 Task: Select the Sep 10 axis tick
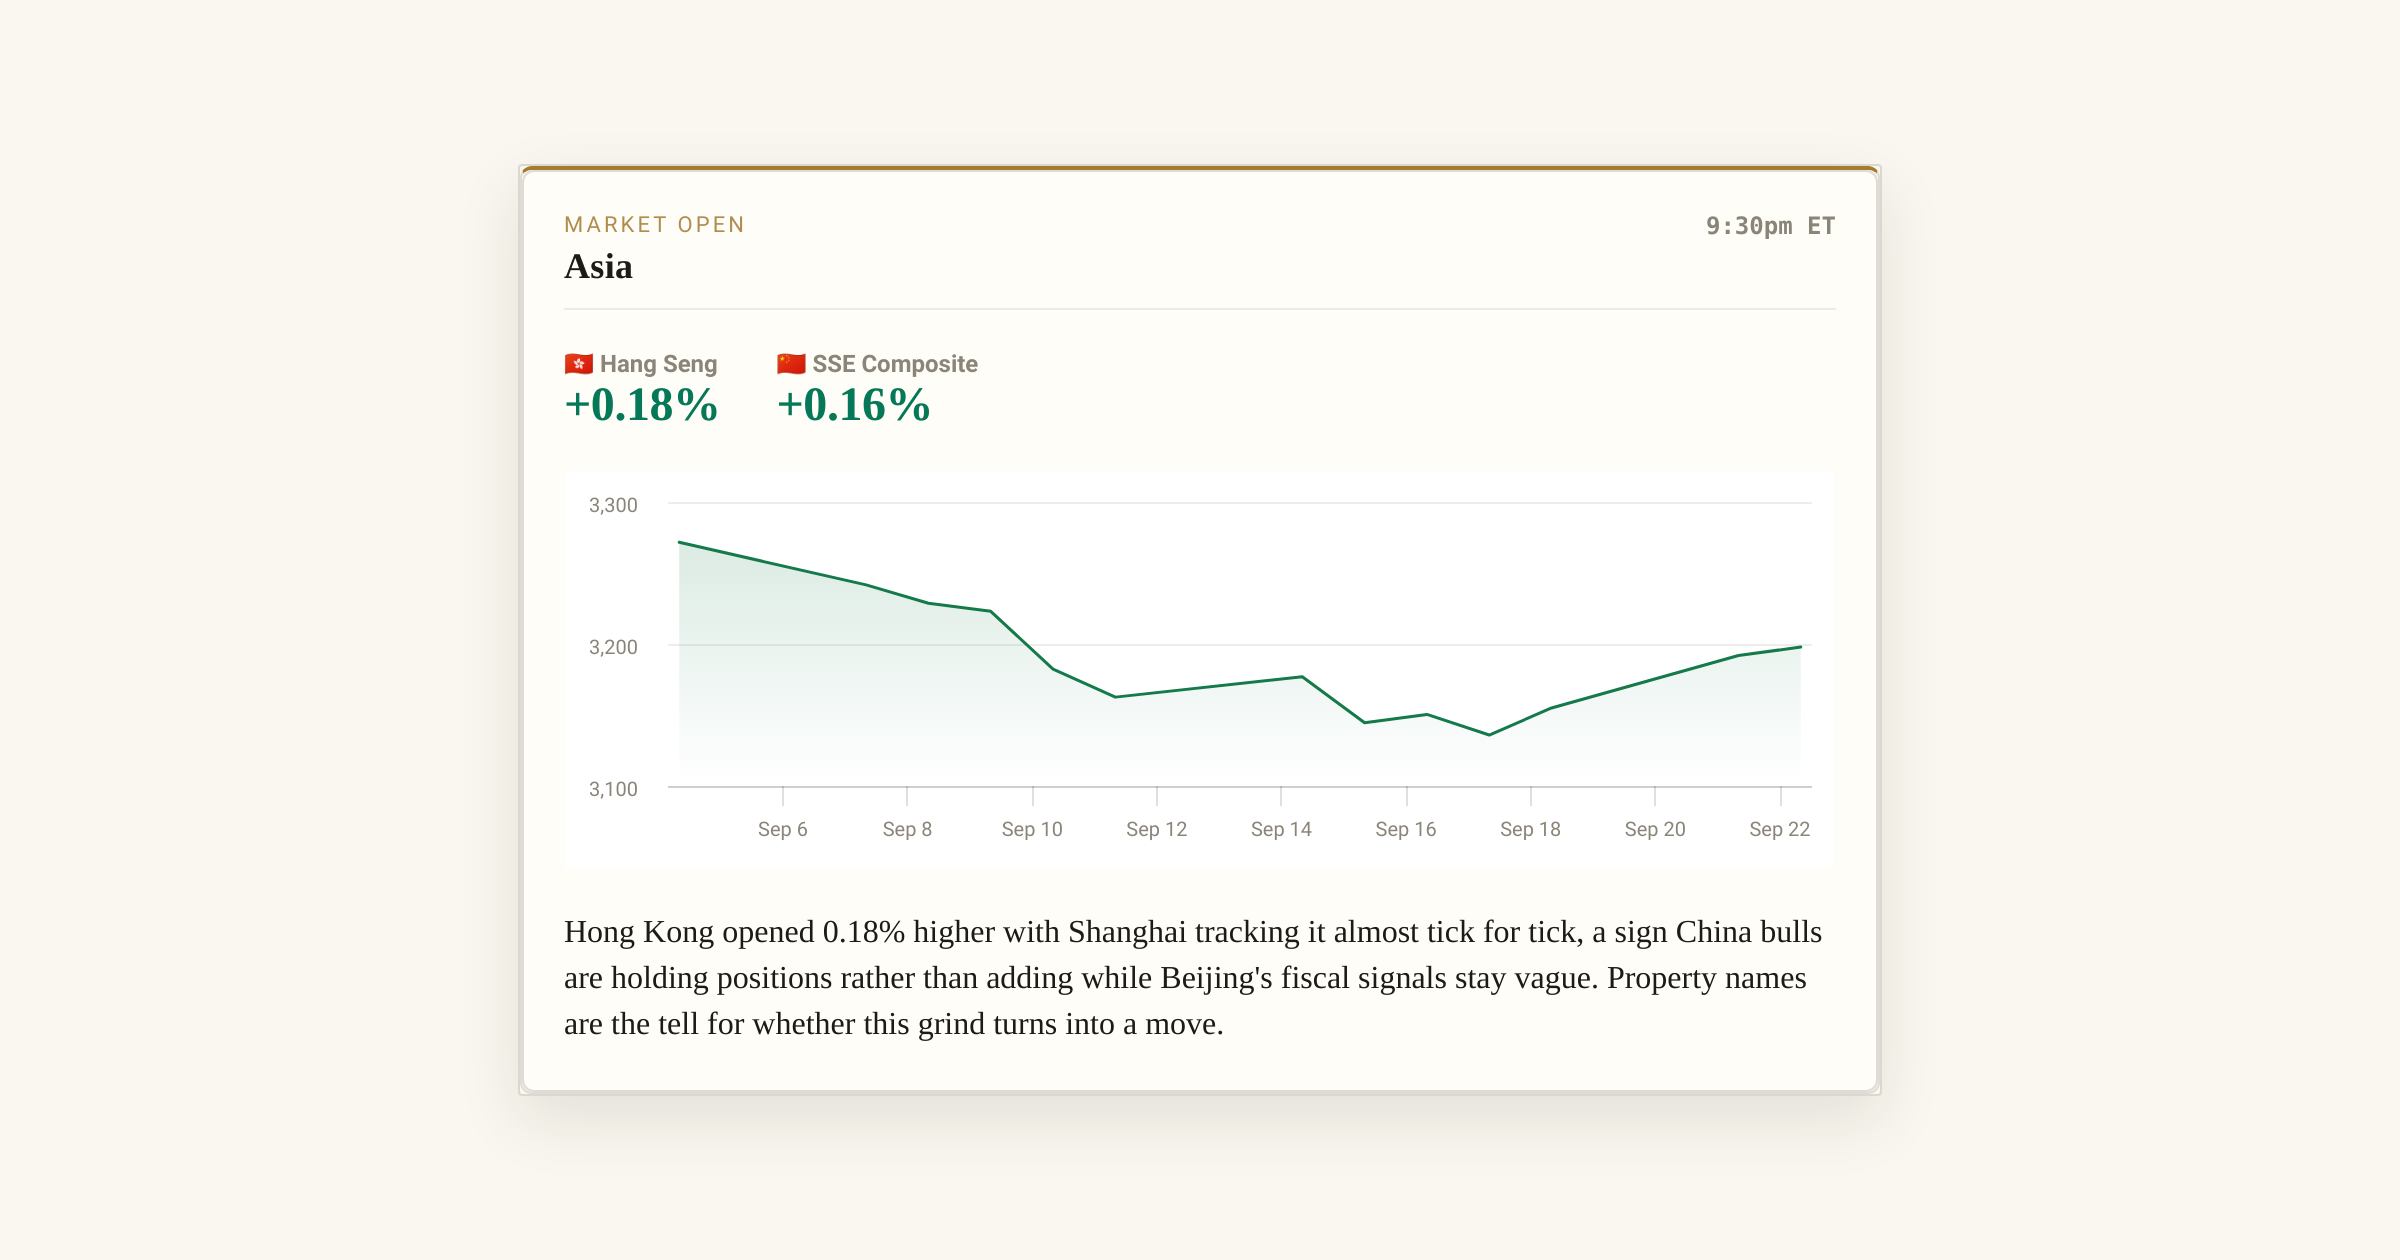click(1032, 829)
